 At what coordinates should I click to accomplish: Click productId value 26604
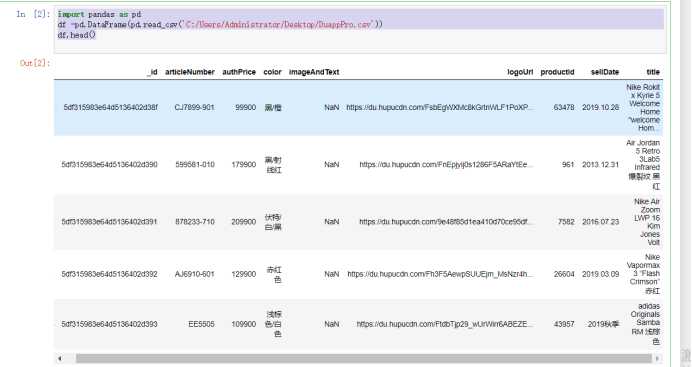(564, 274)
